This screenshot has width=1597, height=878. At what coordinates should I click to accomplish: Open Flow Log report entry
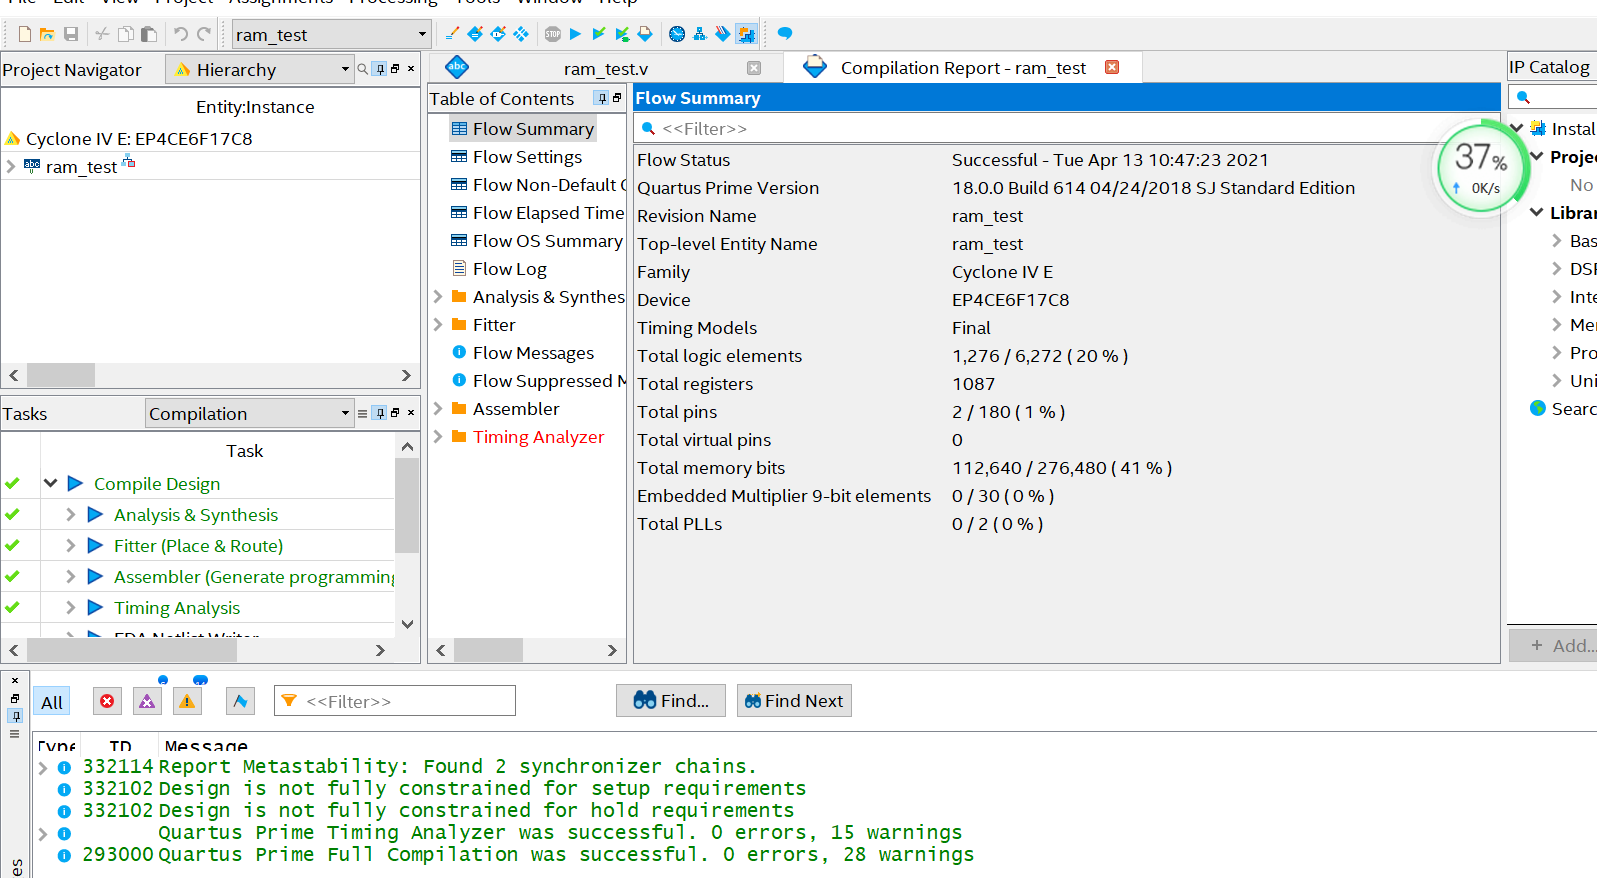click(x=509, y=268)
